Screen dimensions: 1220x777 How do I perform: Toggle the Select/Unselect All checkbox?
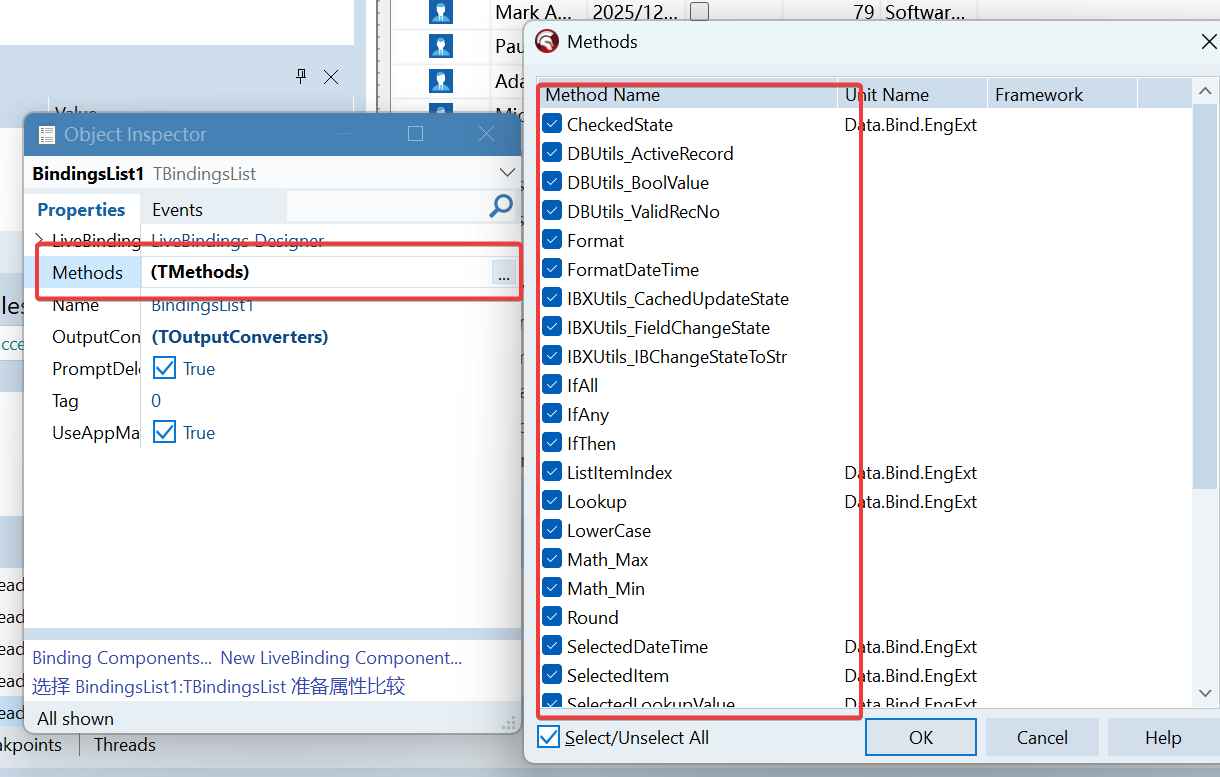pos(549,737)
